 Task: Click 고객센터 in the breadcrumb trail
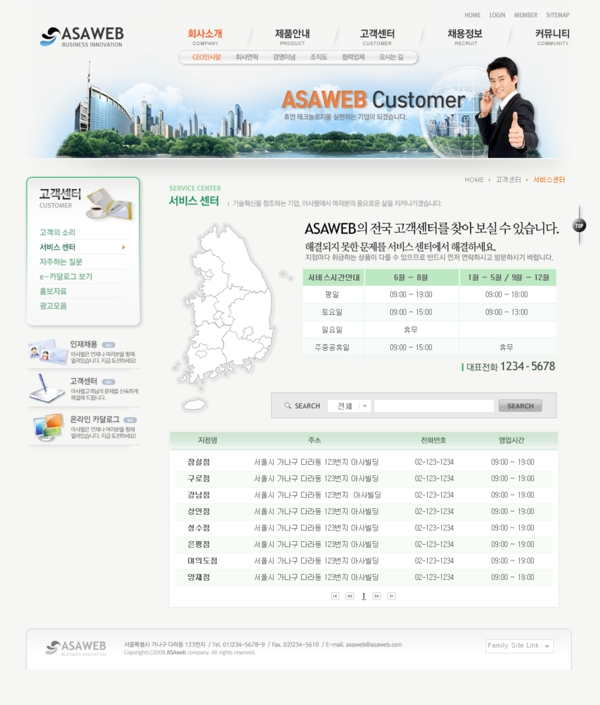coord(508,179)
